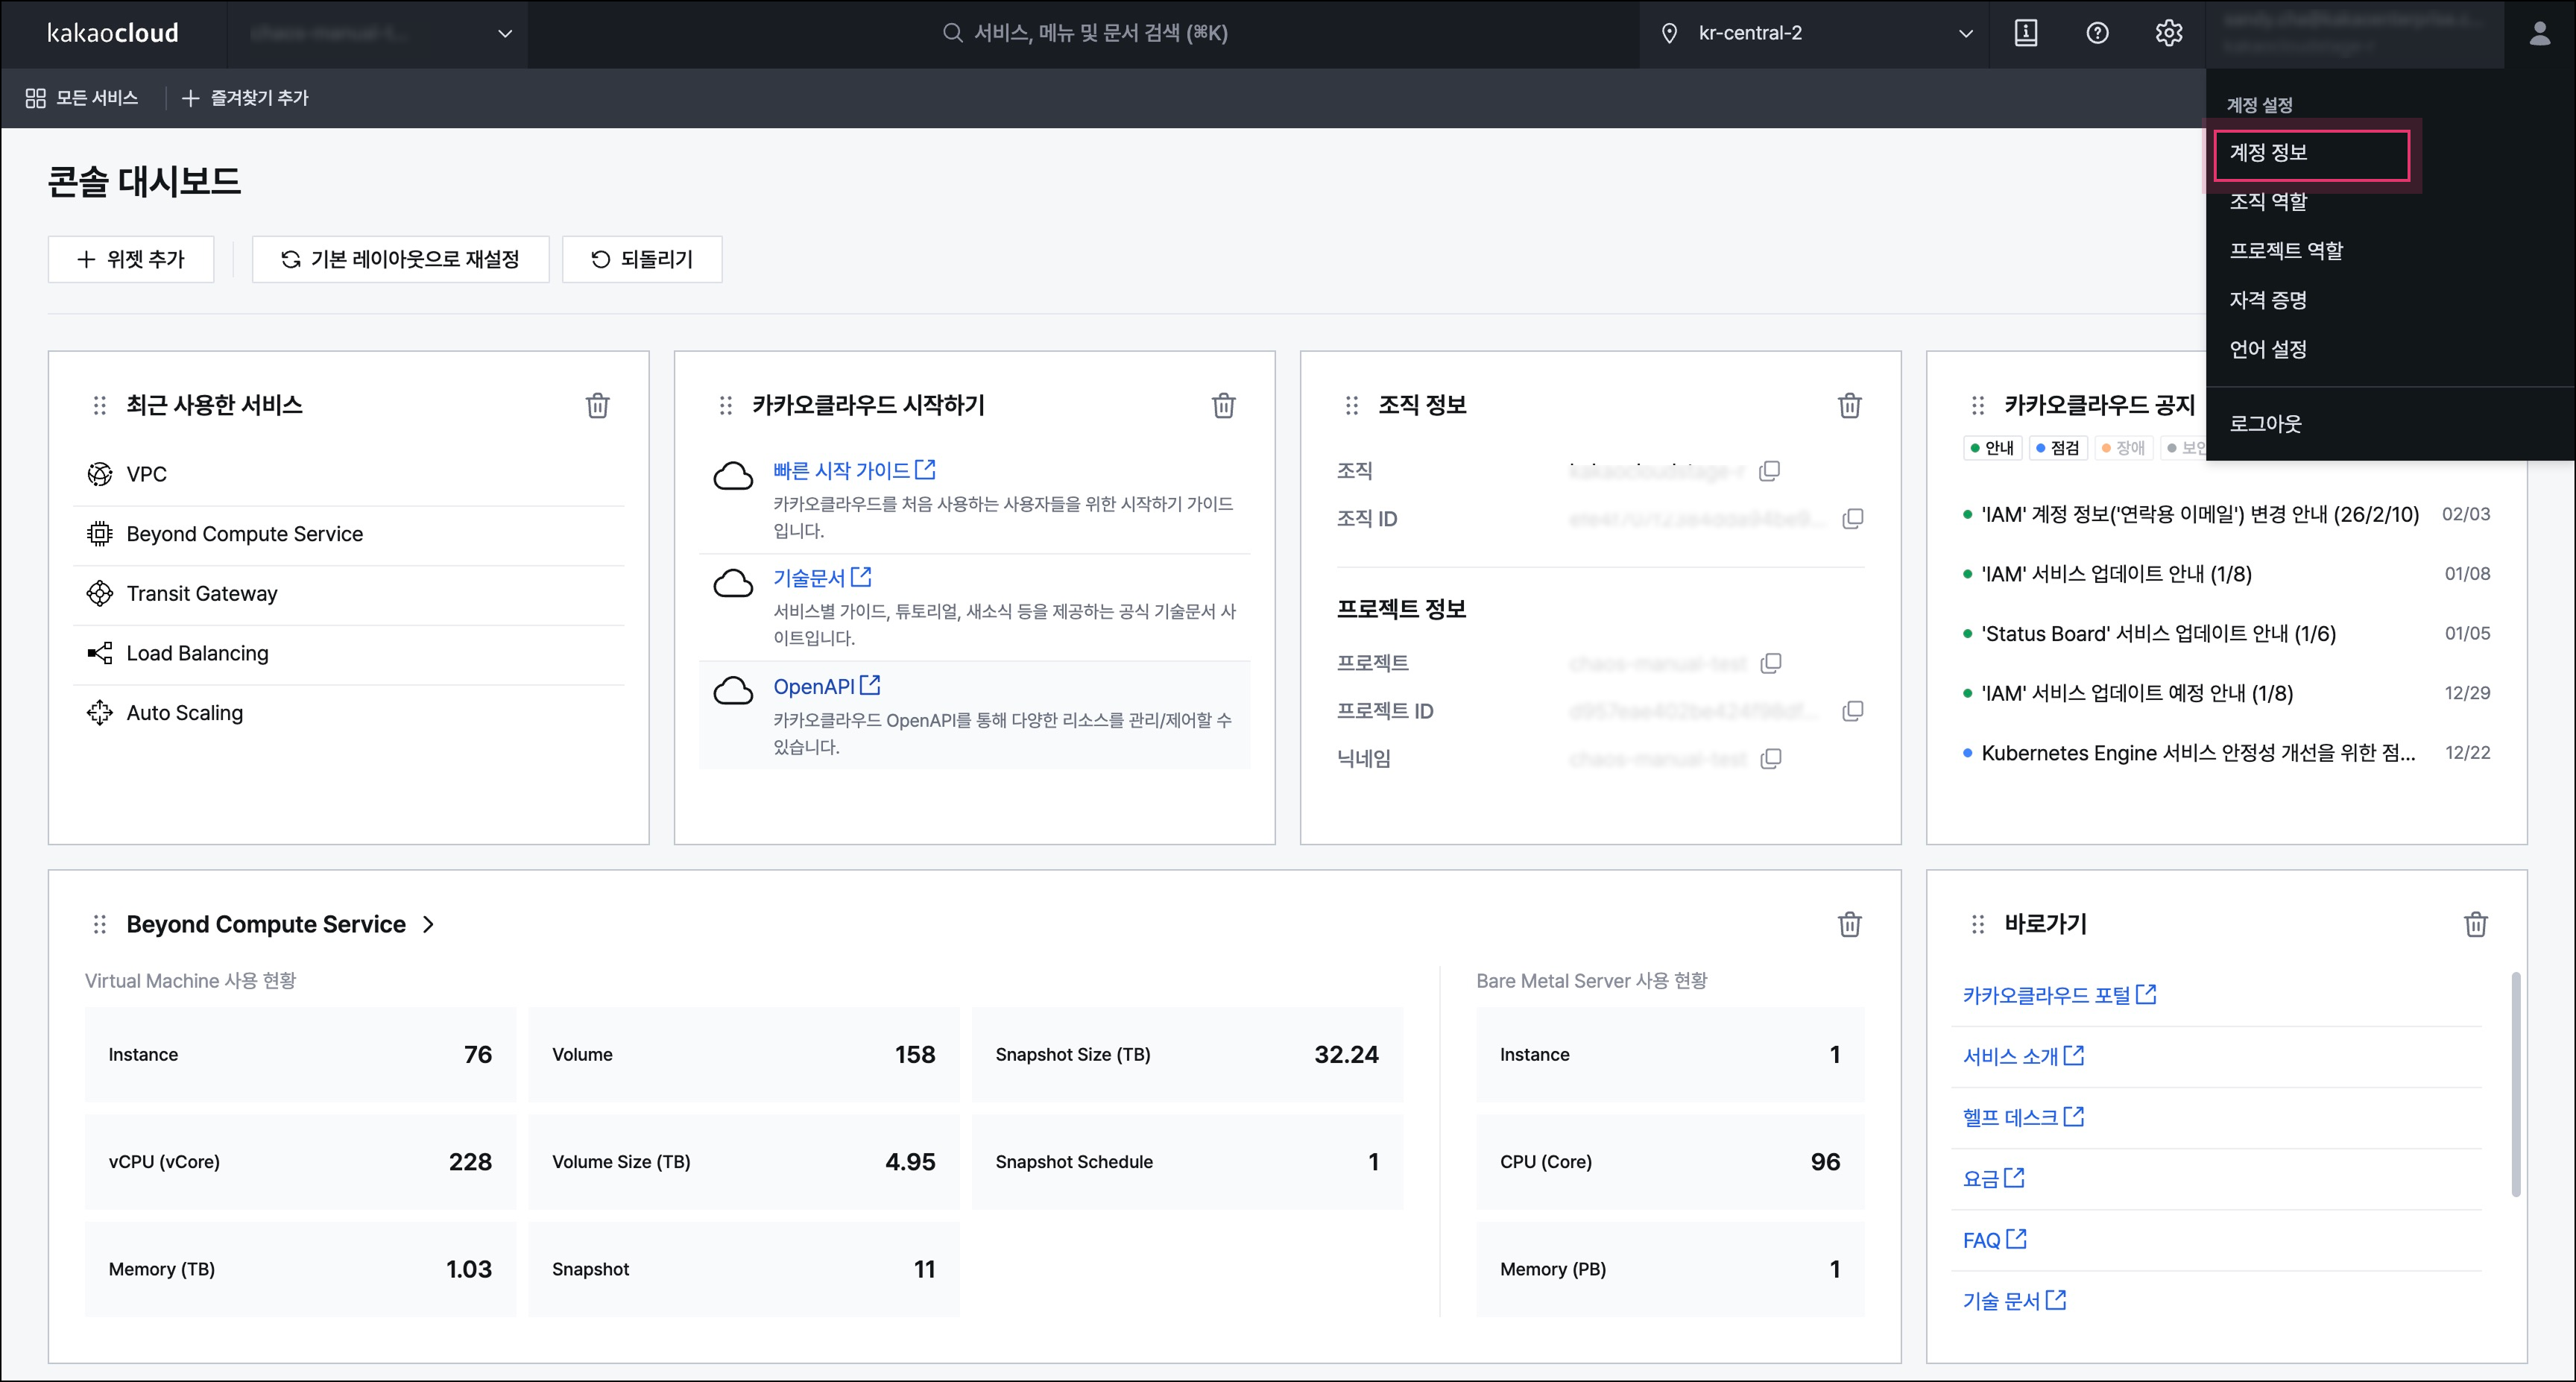2576x1382 pixels.
Task: Open Load Balancing from recent services
Action: coord(99,653)
